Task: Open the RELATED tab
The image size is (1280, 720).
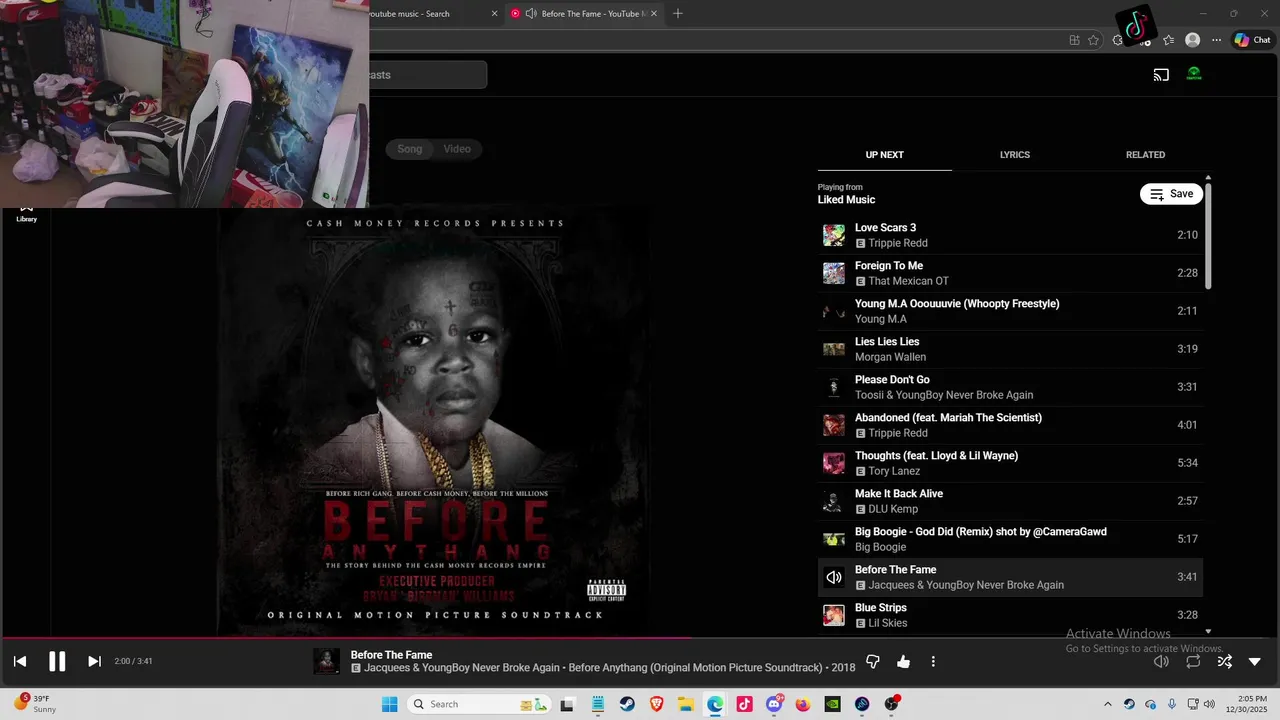Action: 1145,155
